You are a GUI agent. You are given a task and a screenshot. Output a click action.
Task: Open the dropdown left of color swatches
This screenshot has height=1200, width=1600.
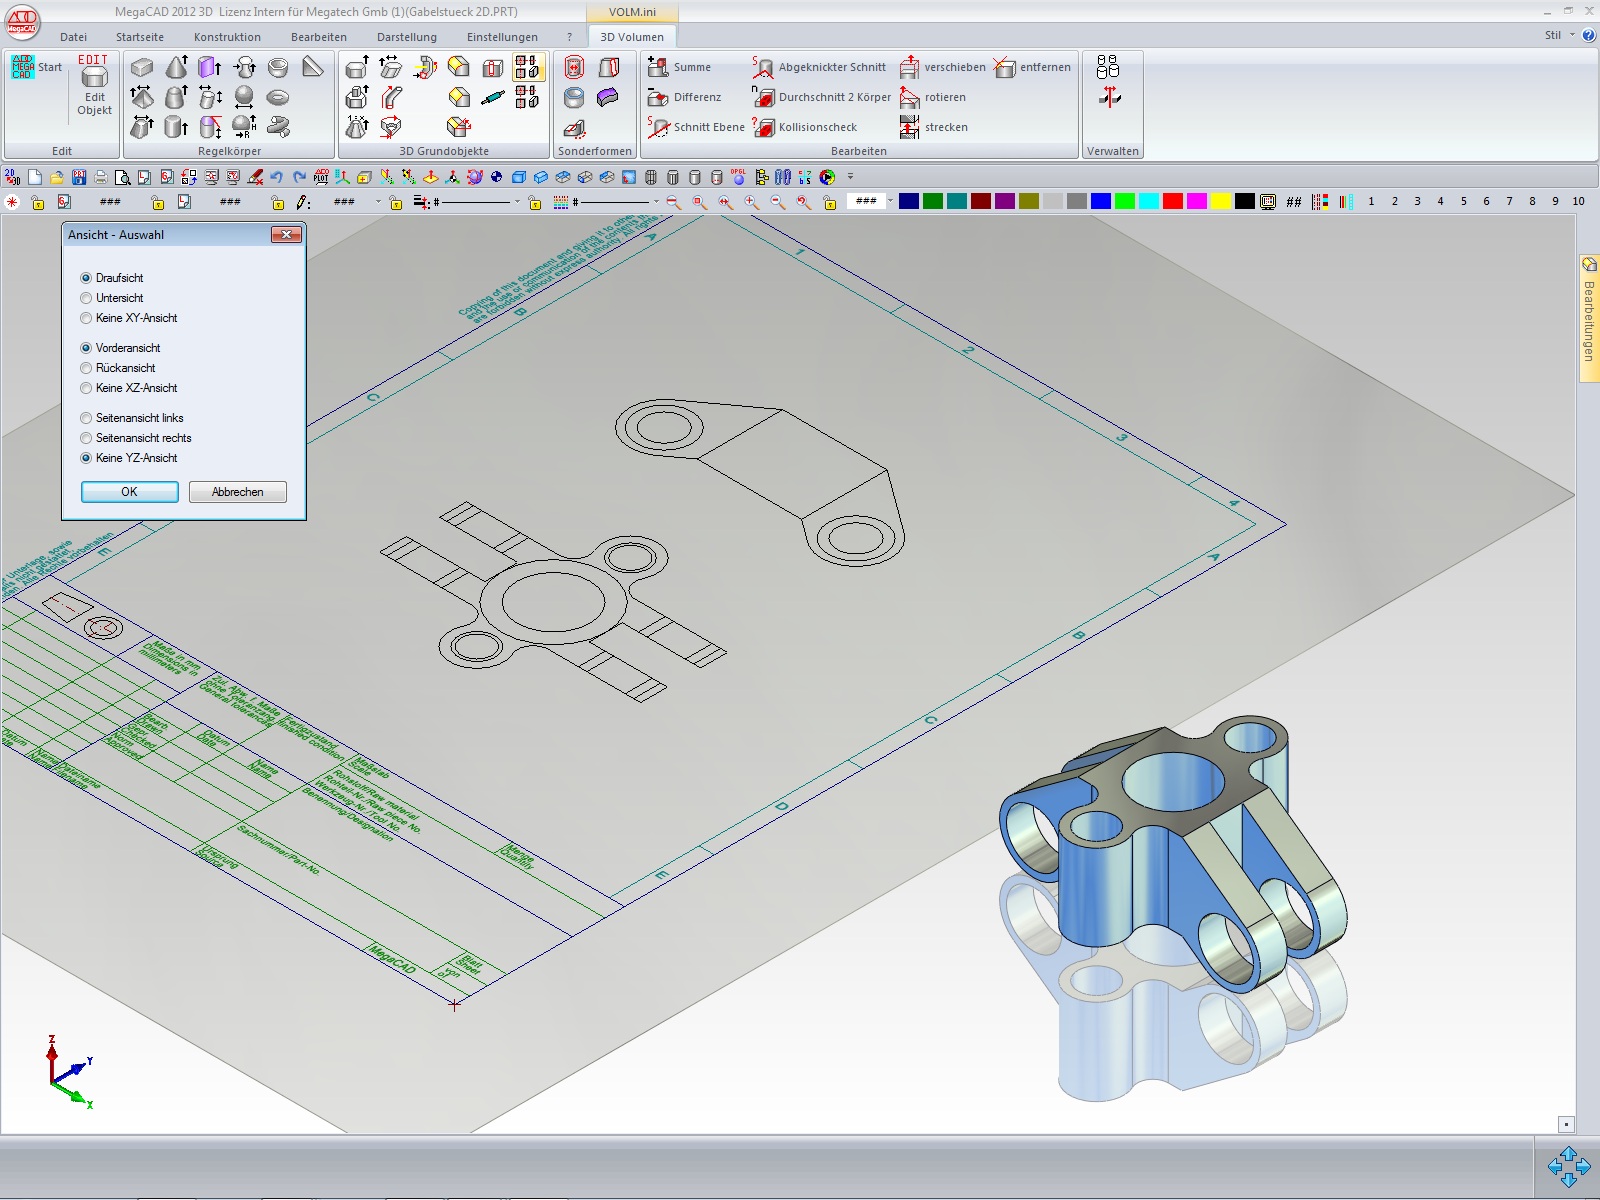[x=890, y=201]
